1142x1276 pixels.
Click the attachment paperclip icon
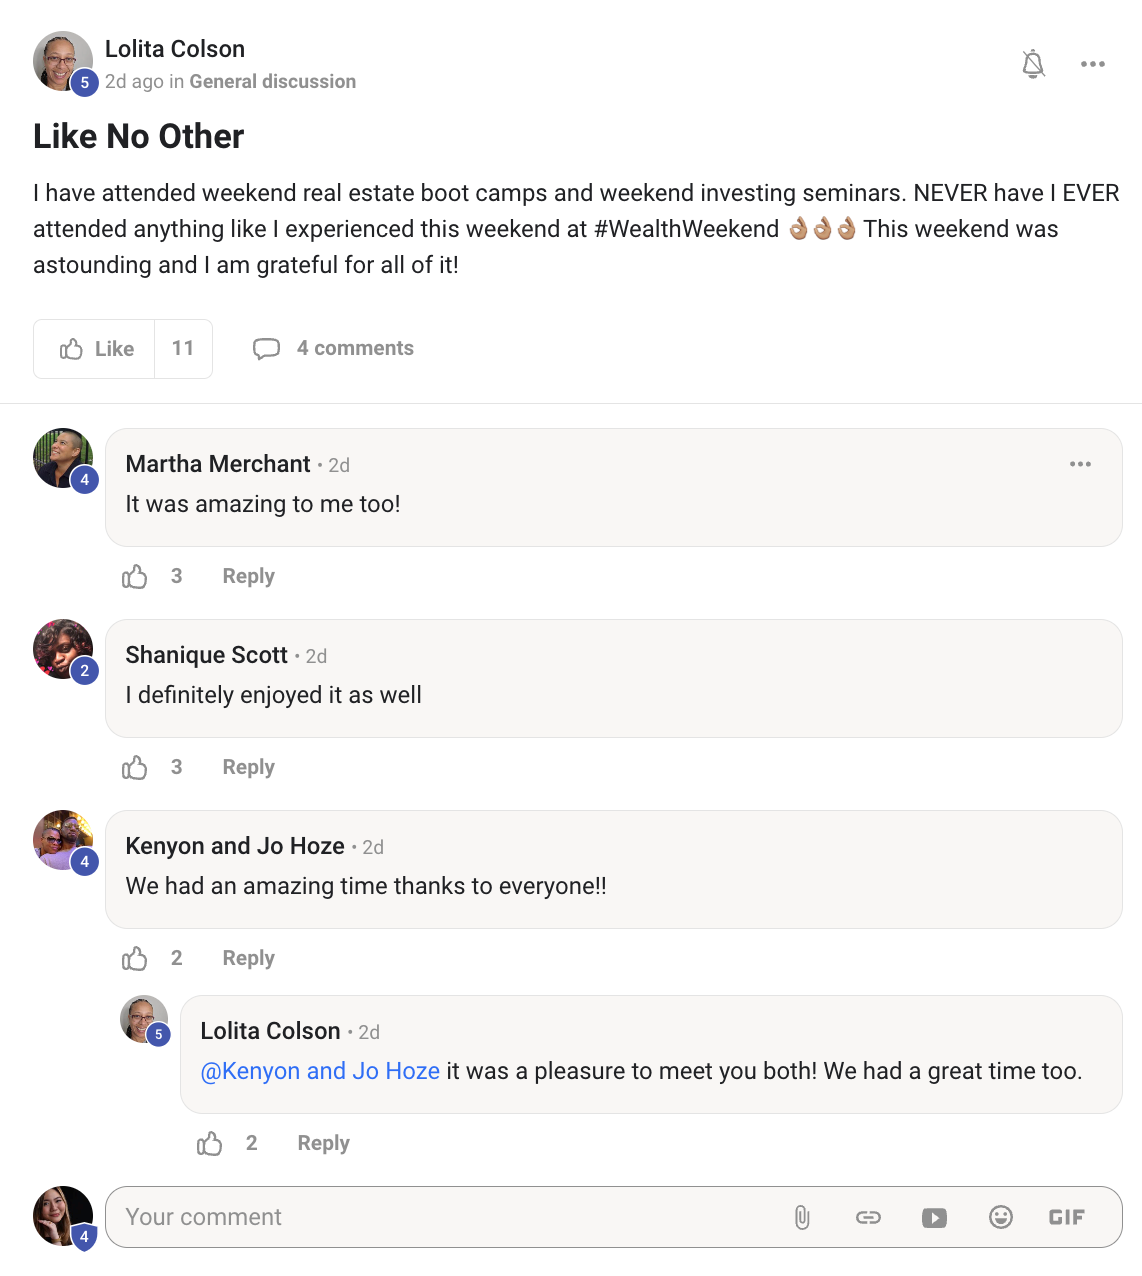click(802, 1218)
